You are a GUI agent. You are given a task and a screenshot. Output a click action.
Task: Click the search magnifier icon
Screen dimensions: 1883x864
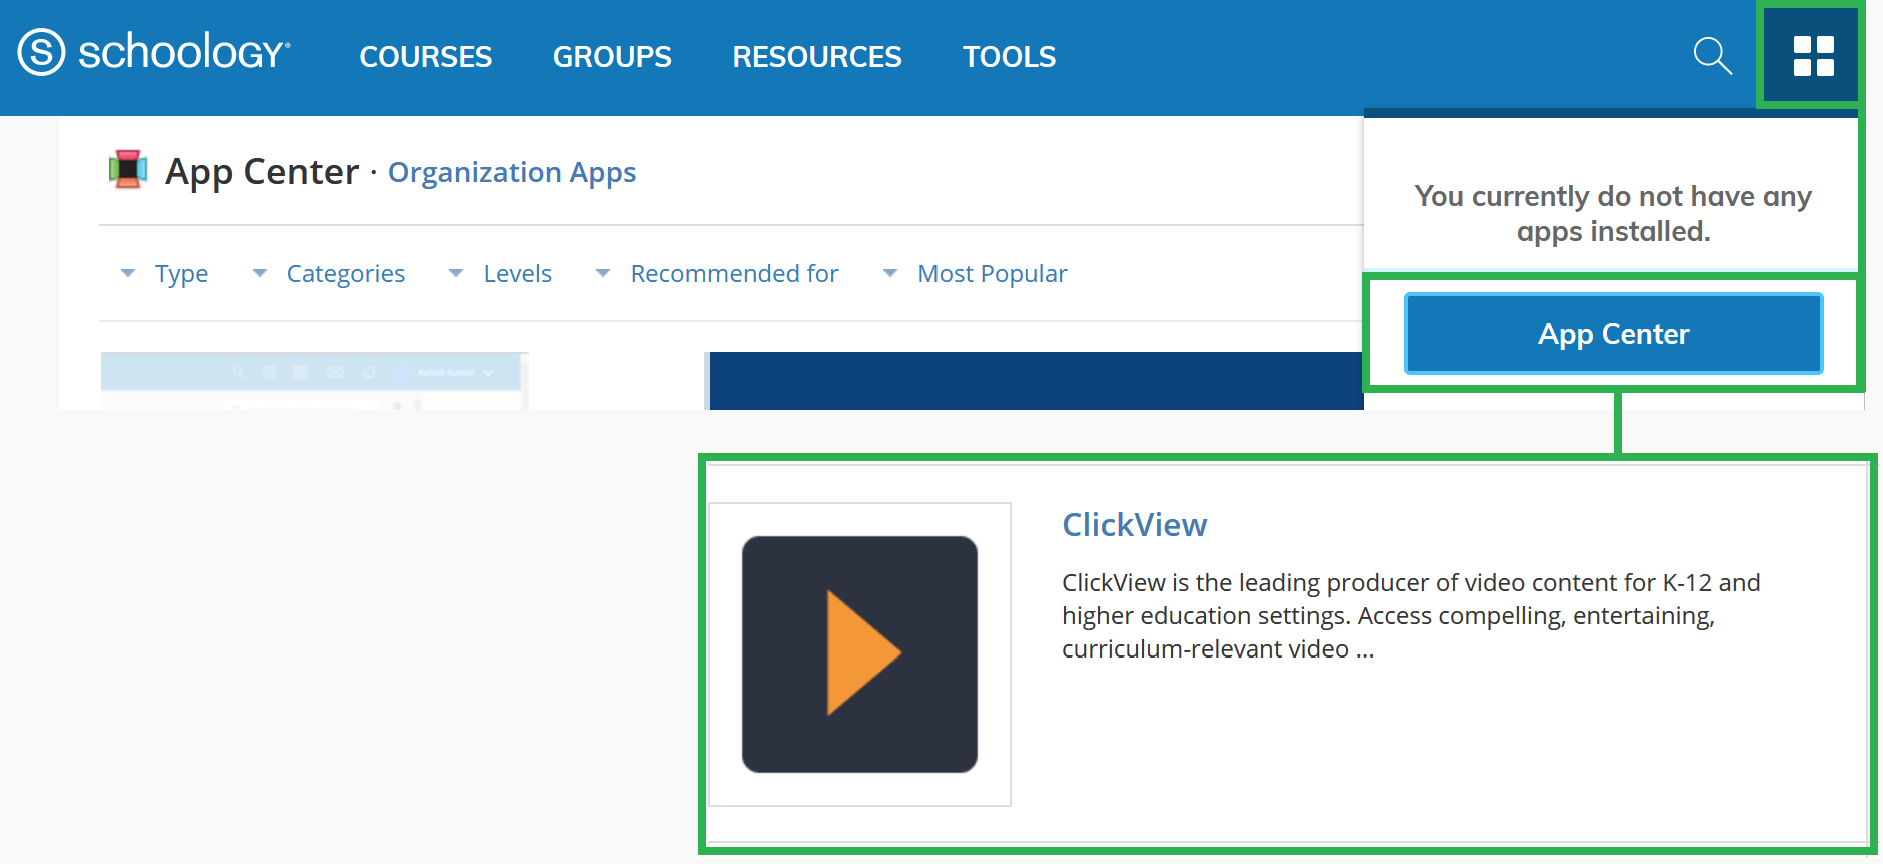1712,56
